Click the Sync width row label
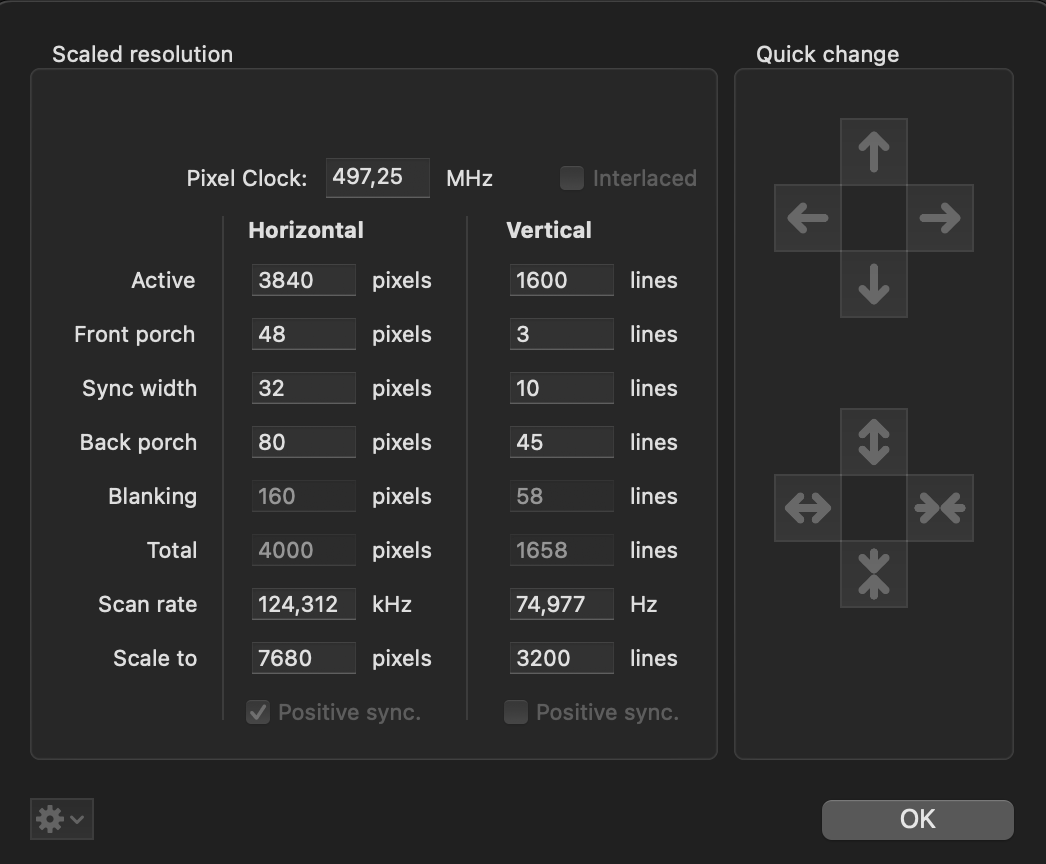The width and height of the screenshot is (1046, 864). (x=139, y=388)
